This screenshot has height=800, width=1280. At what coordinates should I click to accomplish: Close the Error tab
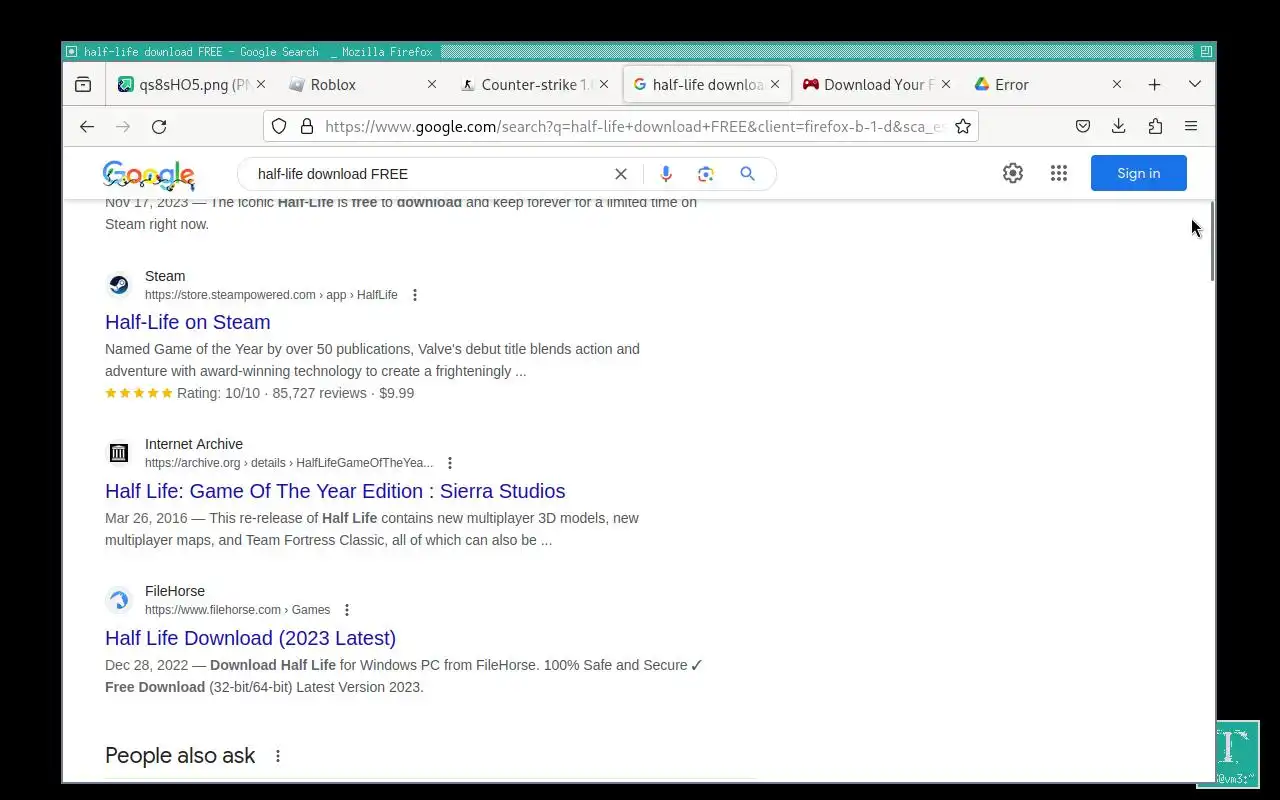[1117, 85]
